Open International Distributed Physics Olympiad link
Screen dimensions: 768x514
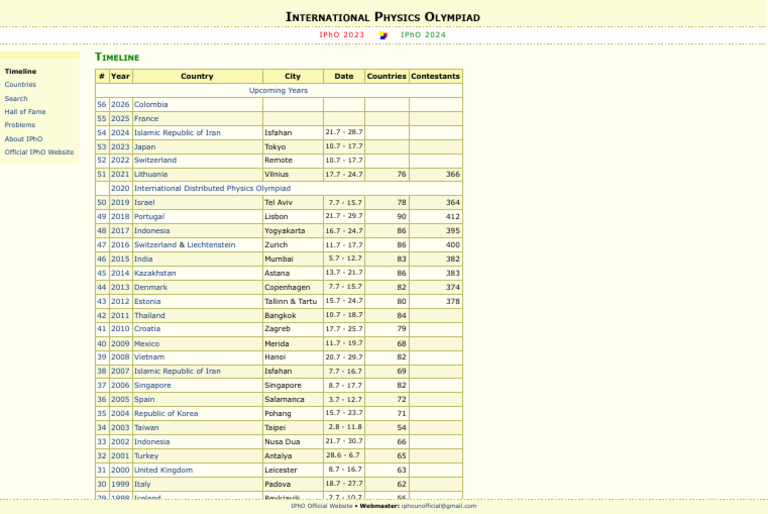(212, 188)
